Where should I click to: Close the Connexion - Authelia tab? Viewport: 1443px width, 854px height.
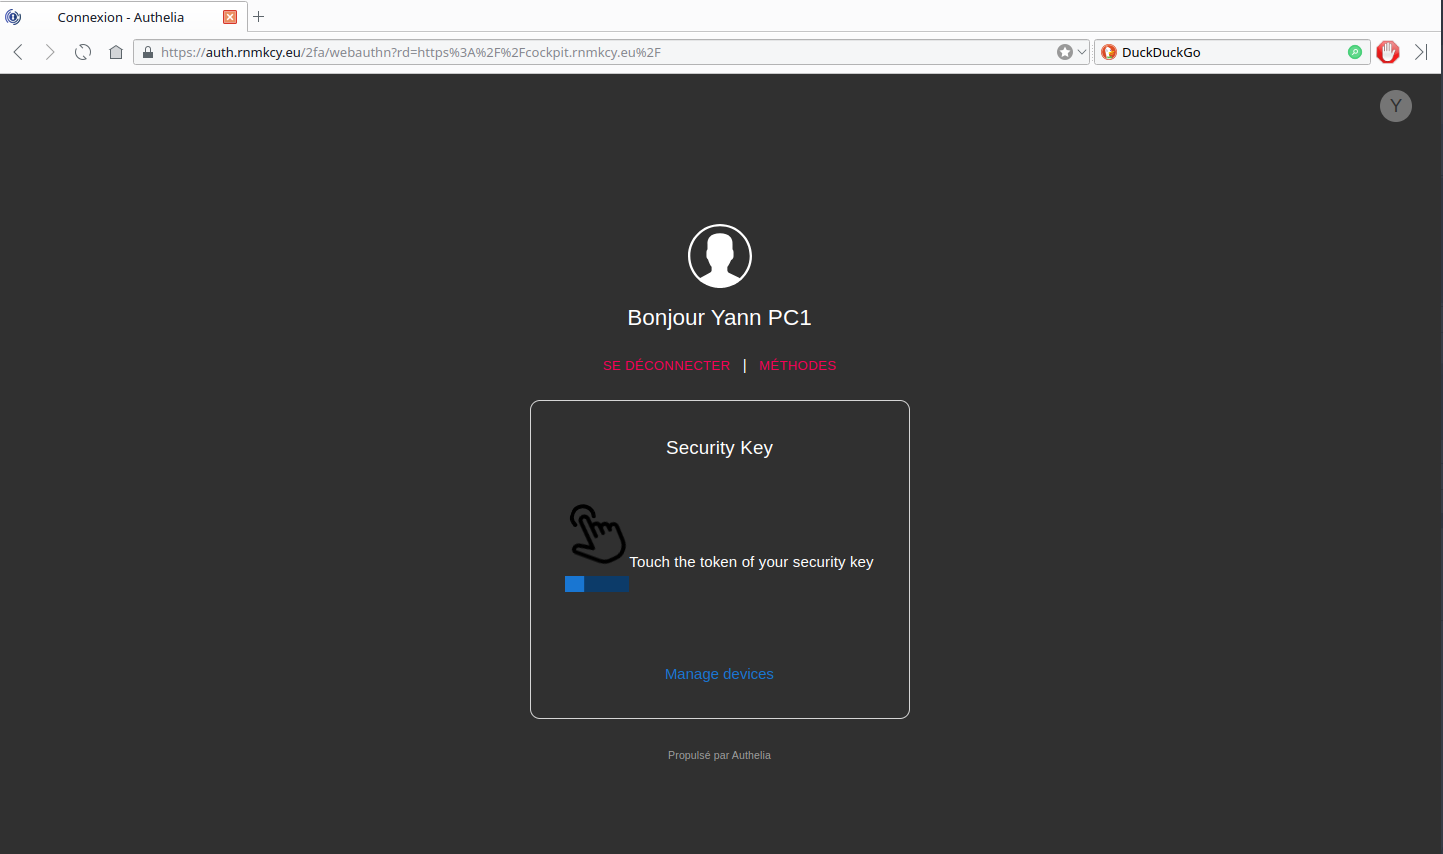point(230,17)
